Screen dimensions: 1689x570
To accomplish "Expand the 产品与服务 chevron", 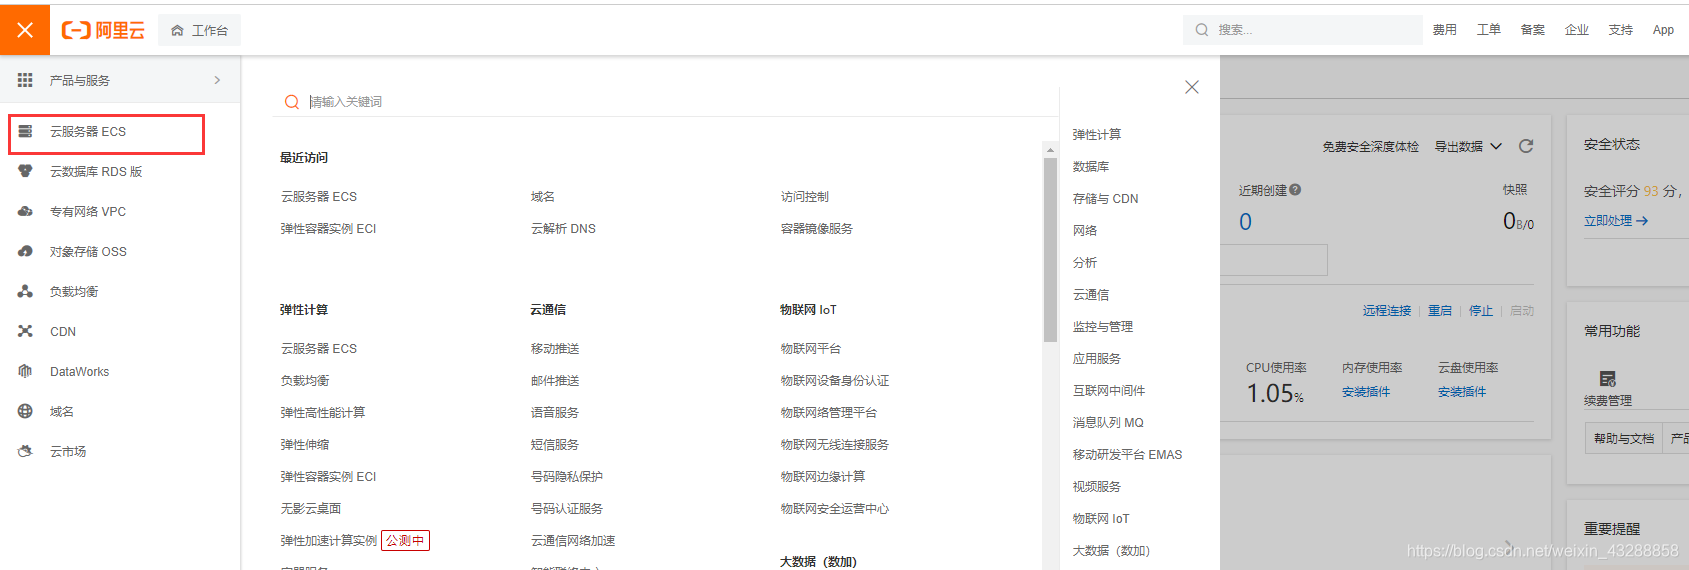I will pos(217,80).
